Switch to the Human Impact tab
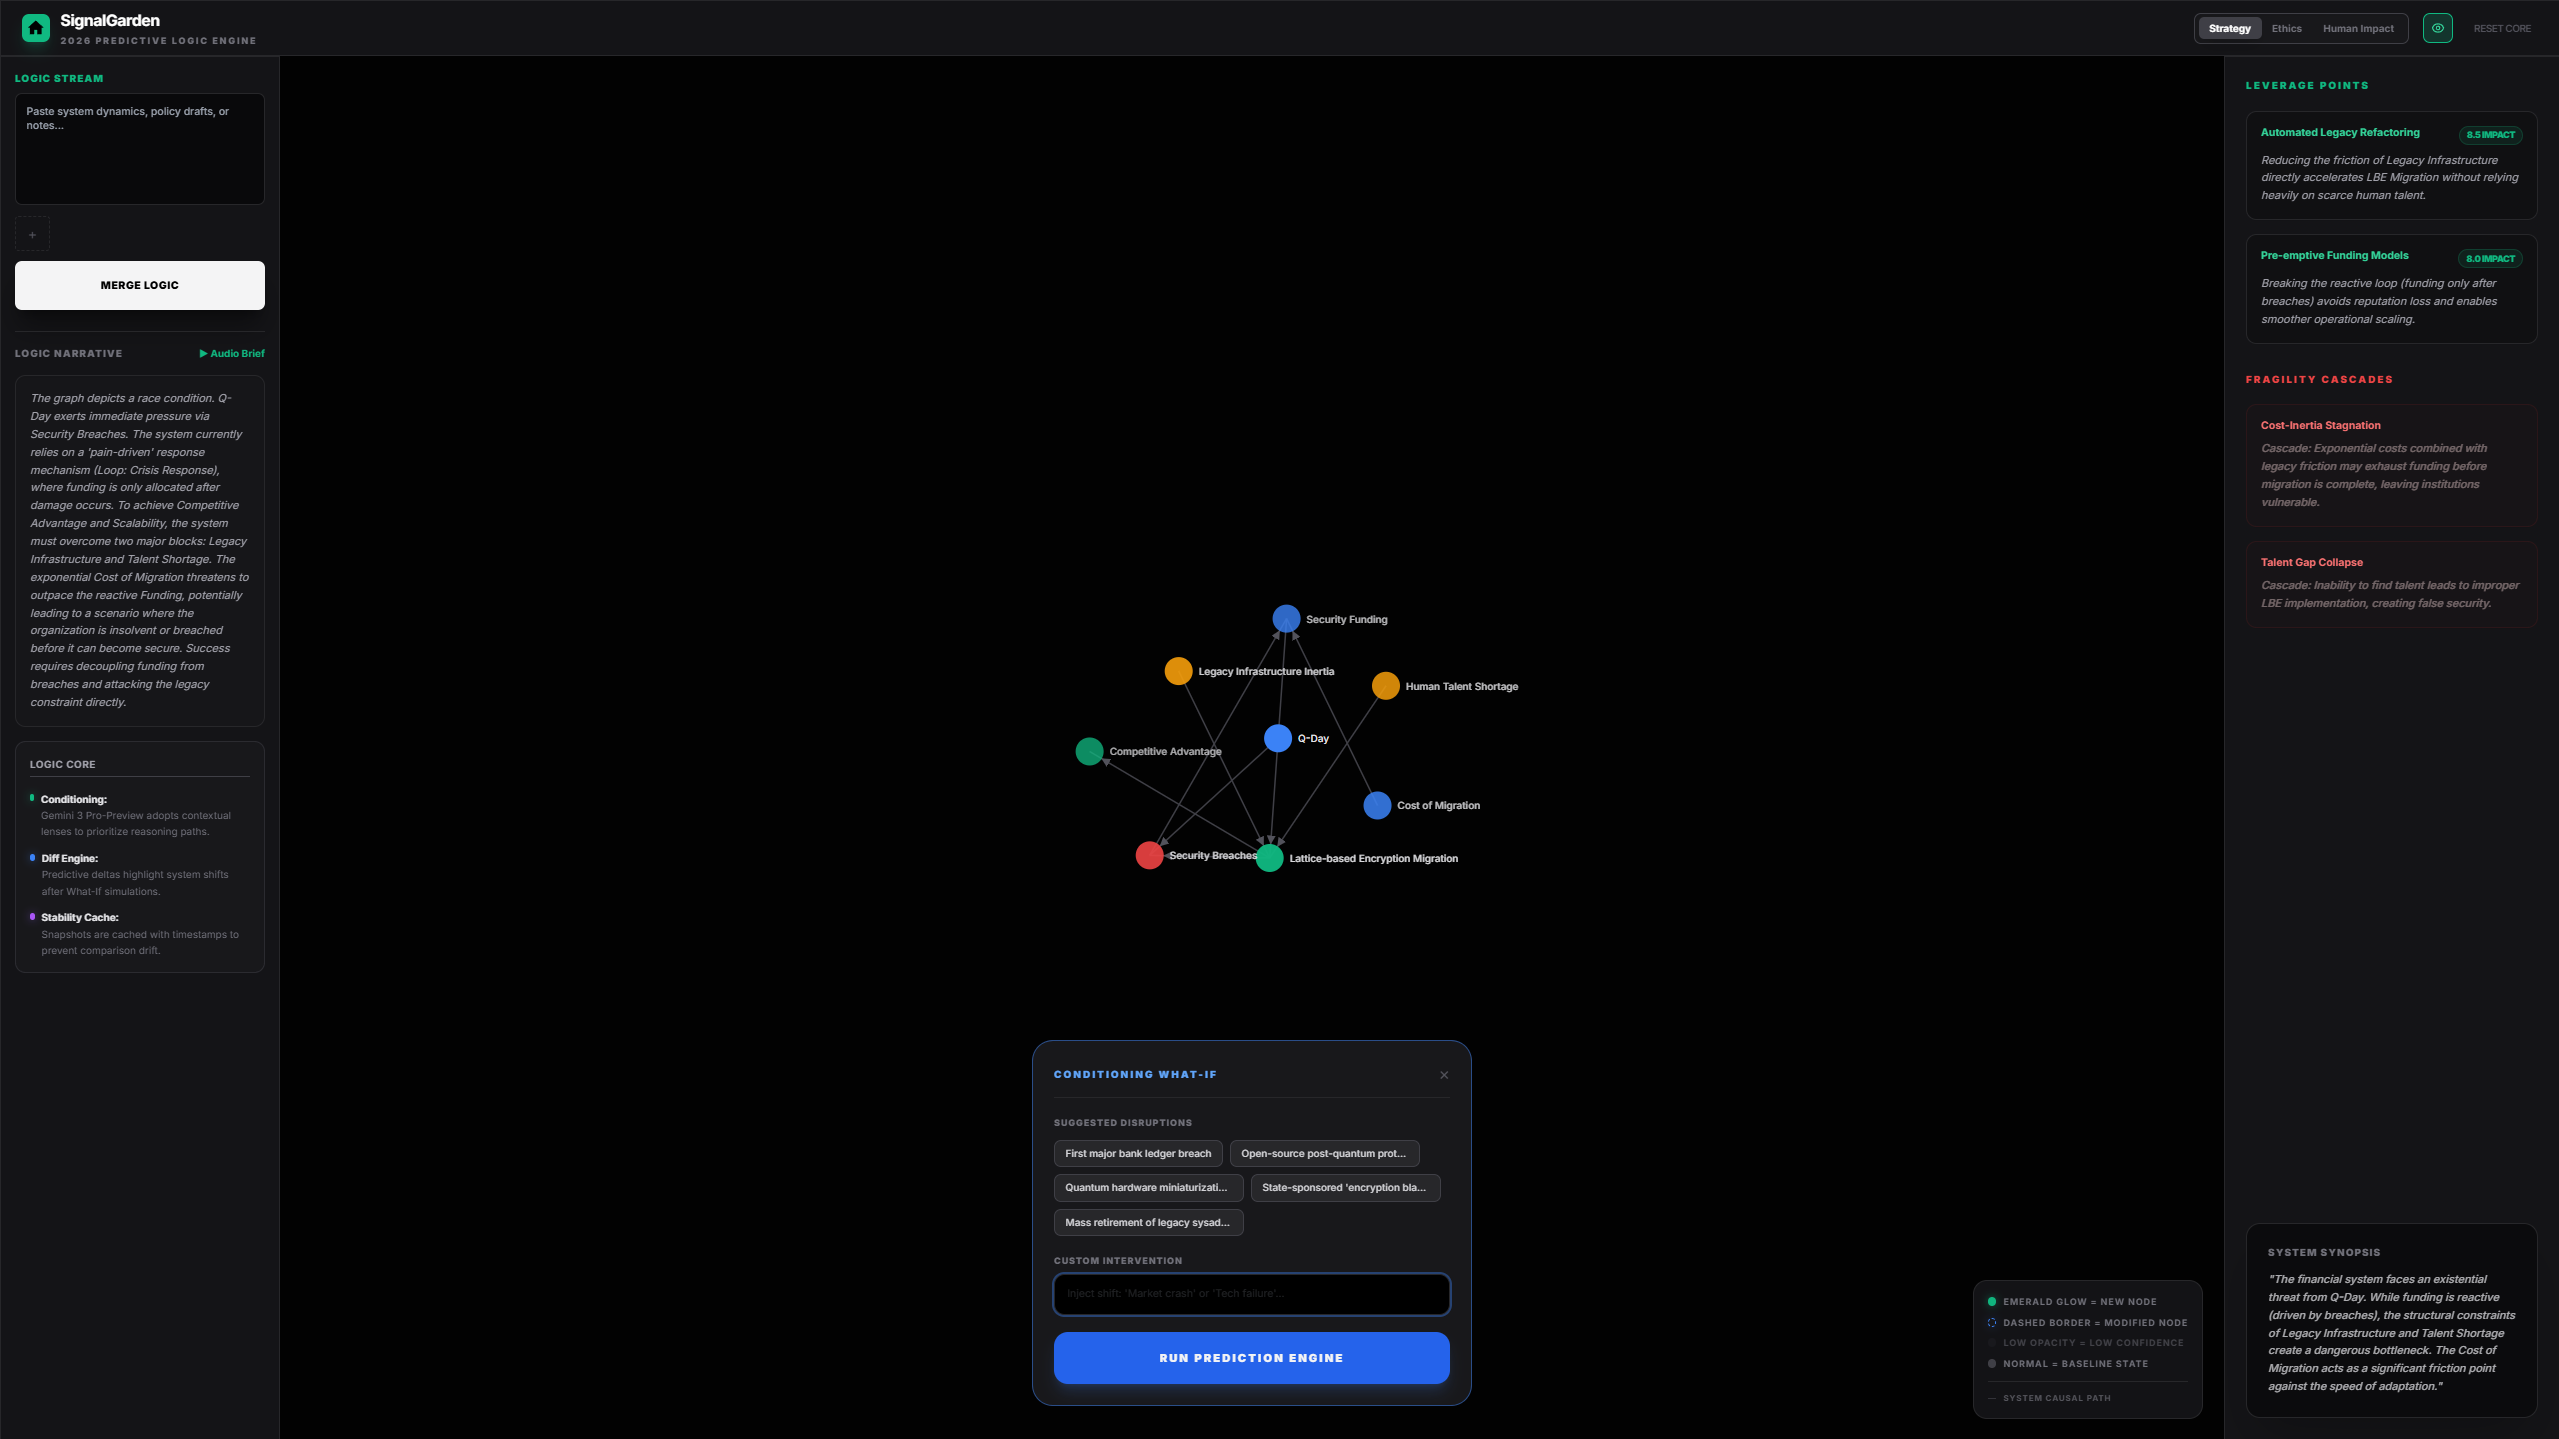Screen dimensions: 2559x1439 point(2357,28)
